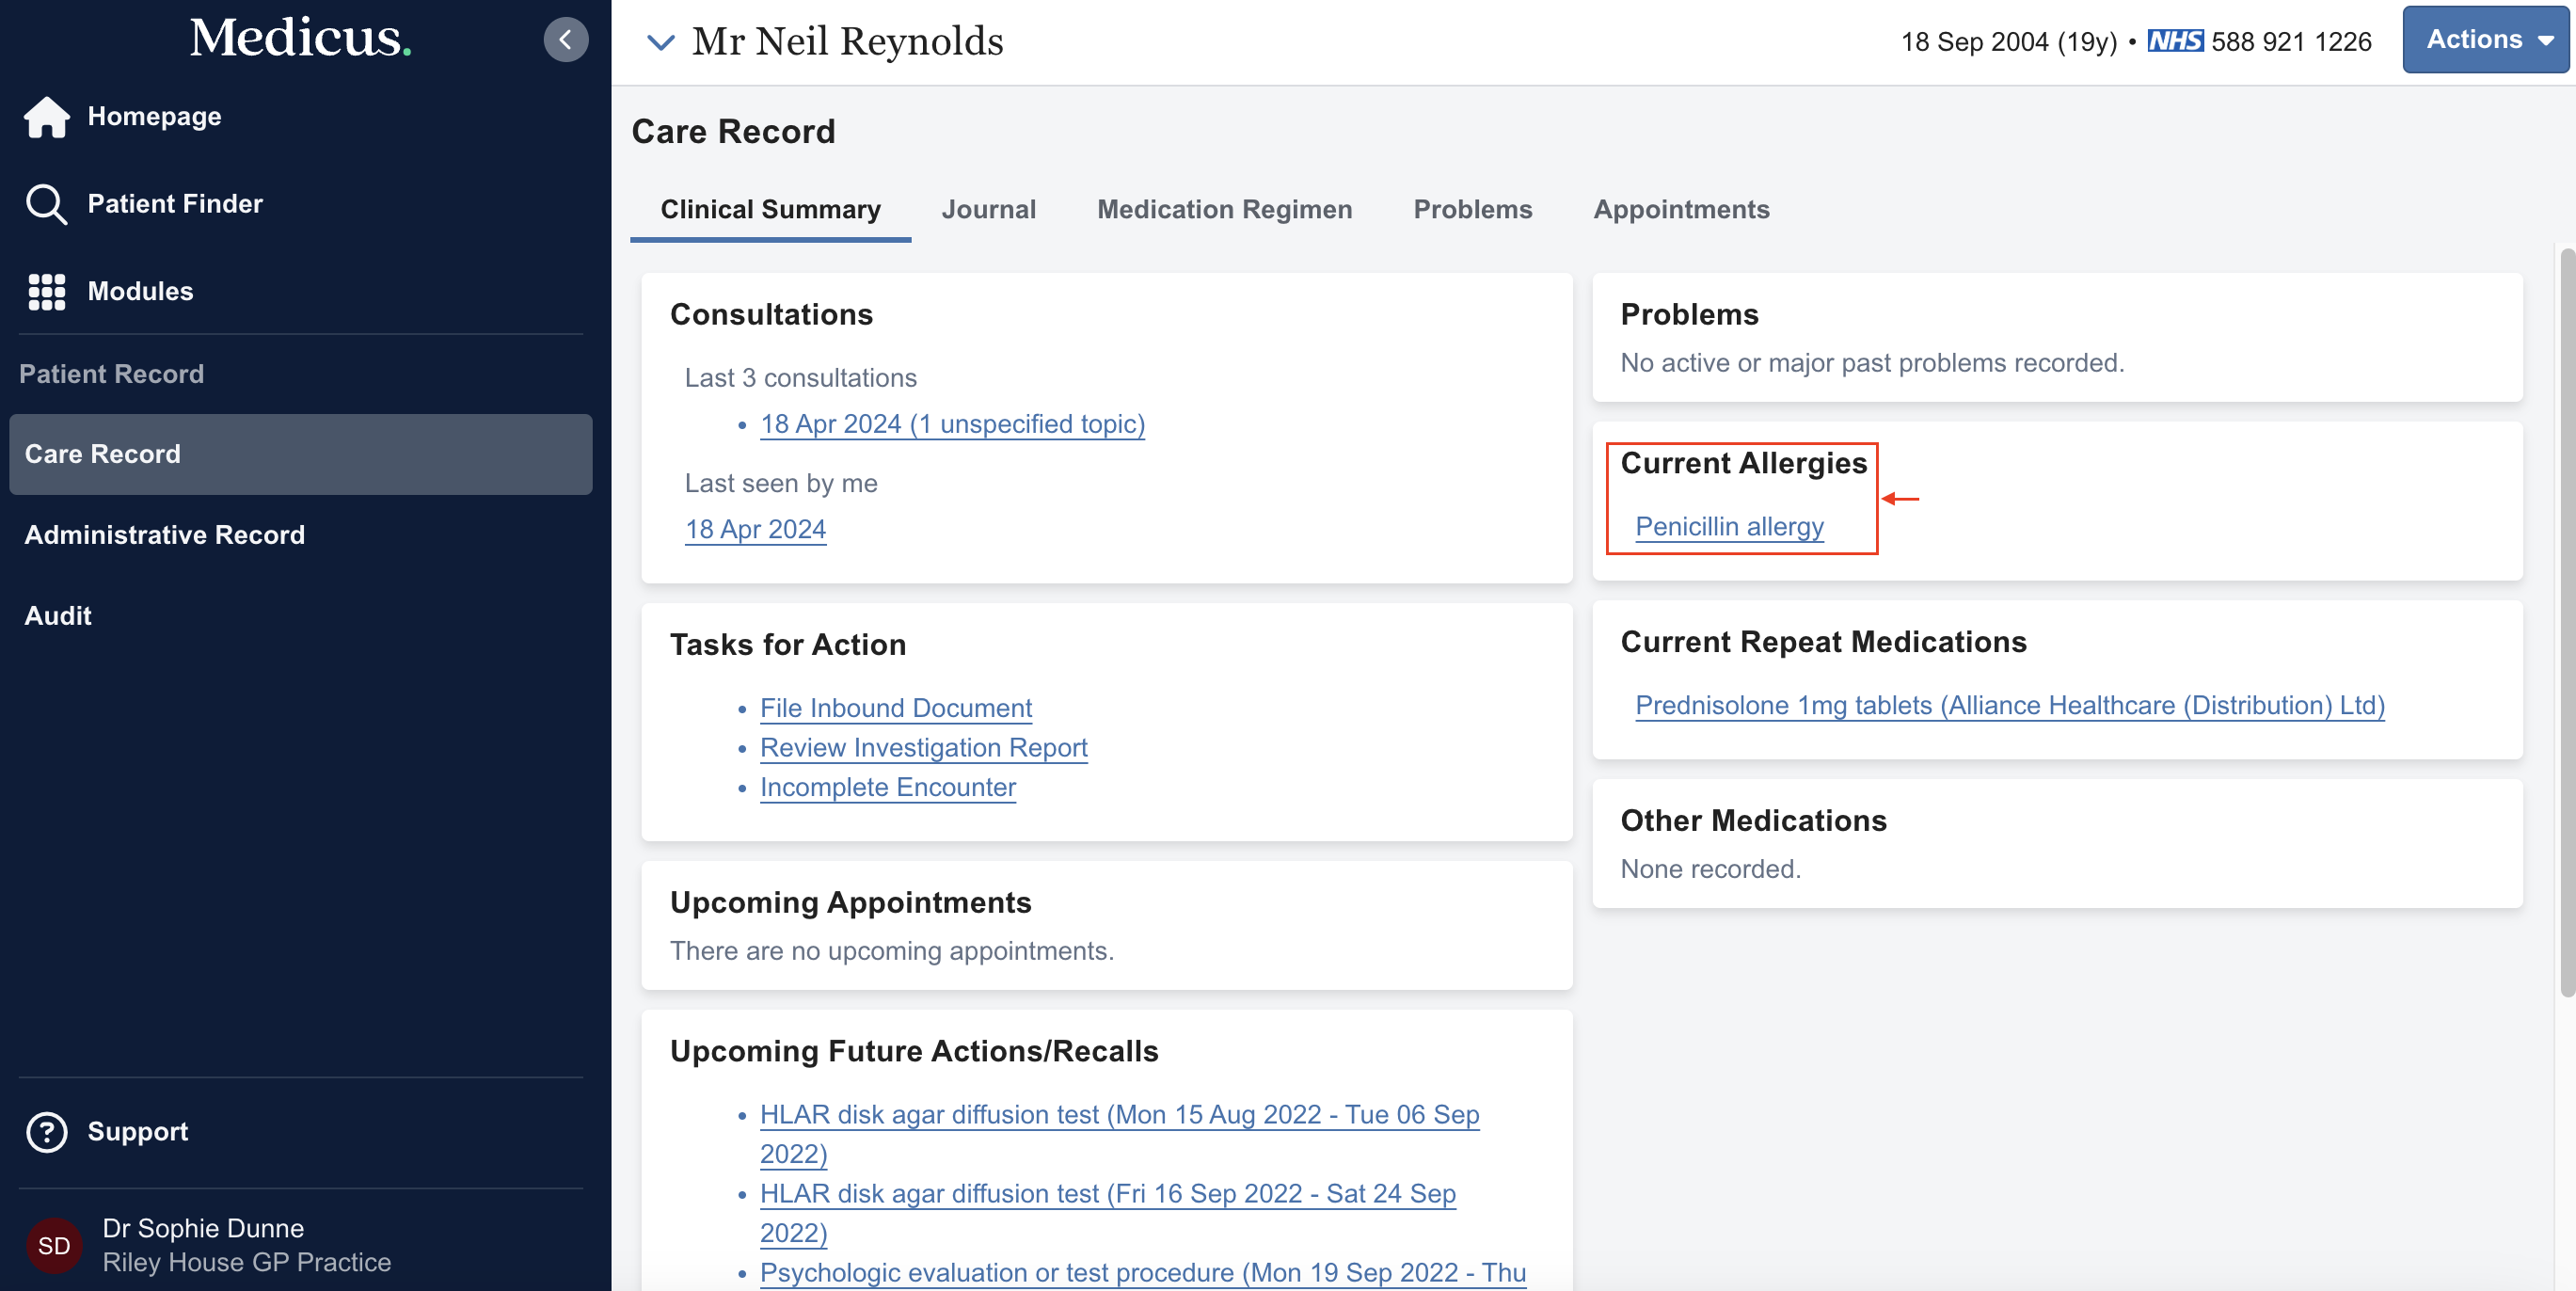Click the Homepage icon in the sidebar
Image resolution: width=2576 pixels, height=1291 pixels.
point(46,116)
